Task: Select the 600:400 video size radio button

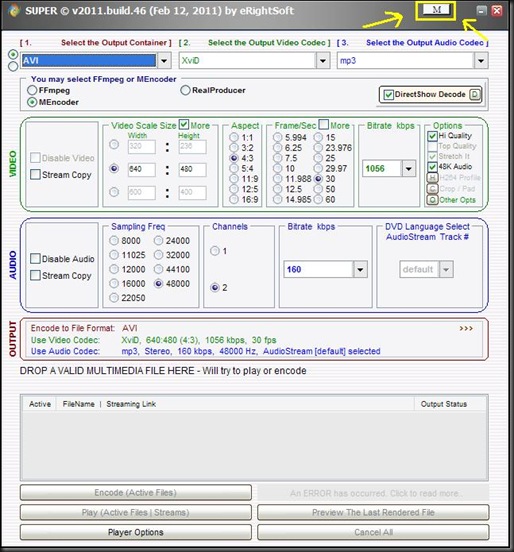Action: [x=114, y=192]
